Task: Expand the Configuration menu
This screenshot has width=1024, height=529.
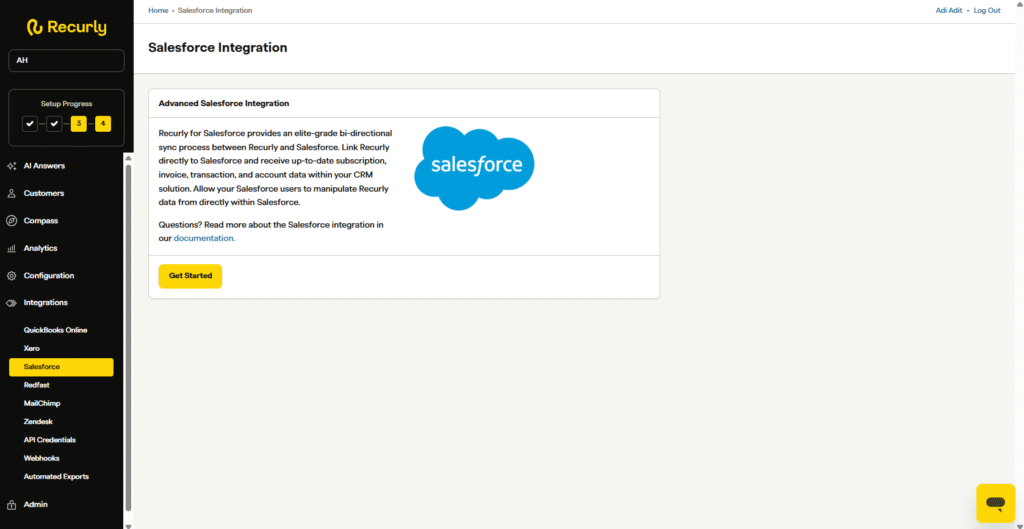Action: [49, 276]
